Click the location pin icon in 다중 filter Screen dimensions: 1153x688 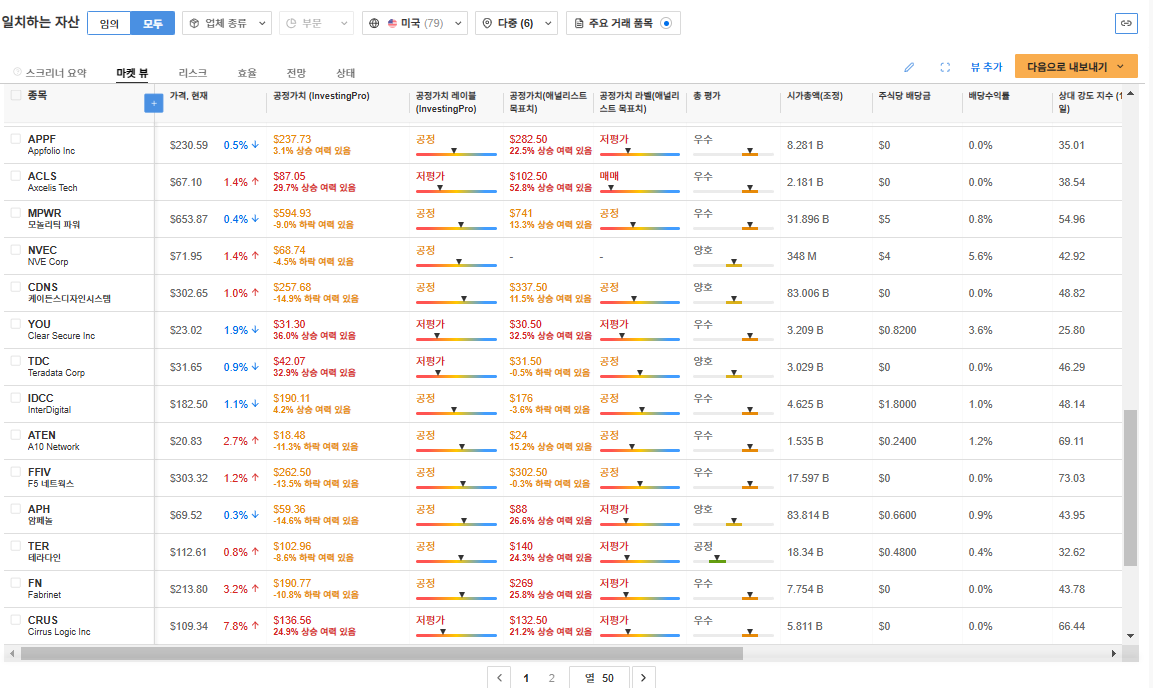pos(487,24)
